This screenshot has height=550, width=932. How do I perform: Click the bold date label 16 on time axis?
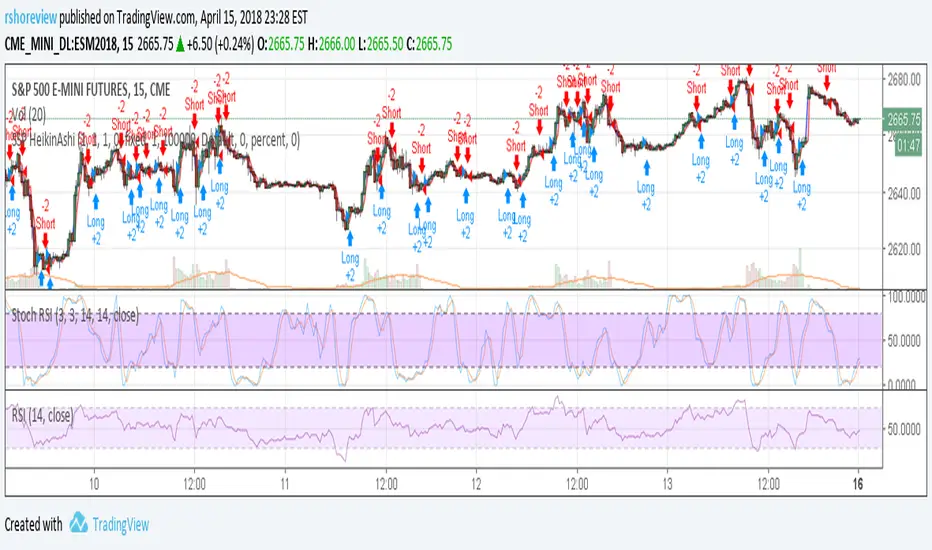[857, 484]
